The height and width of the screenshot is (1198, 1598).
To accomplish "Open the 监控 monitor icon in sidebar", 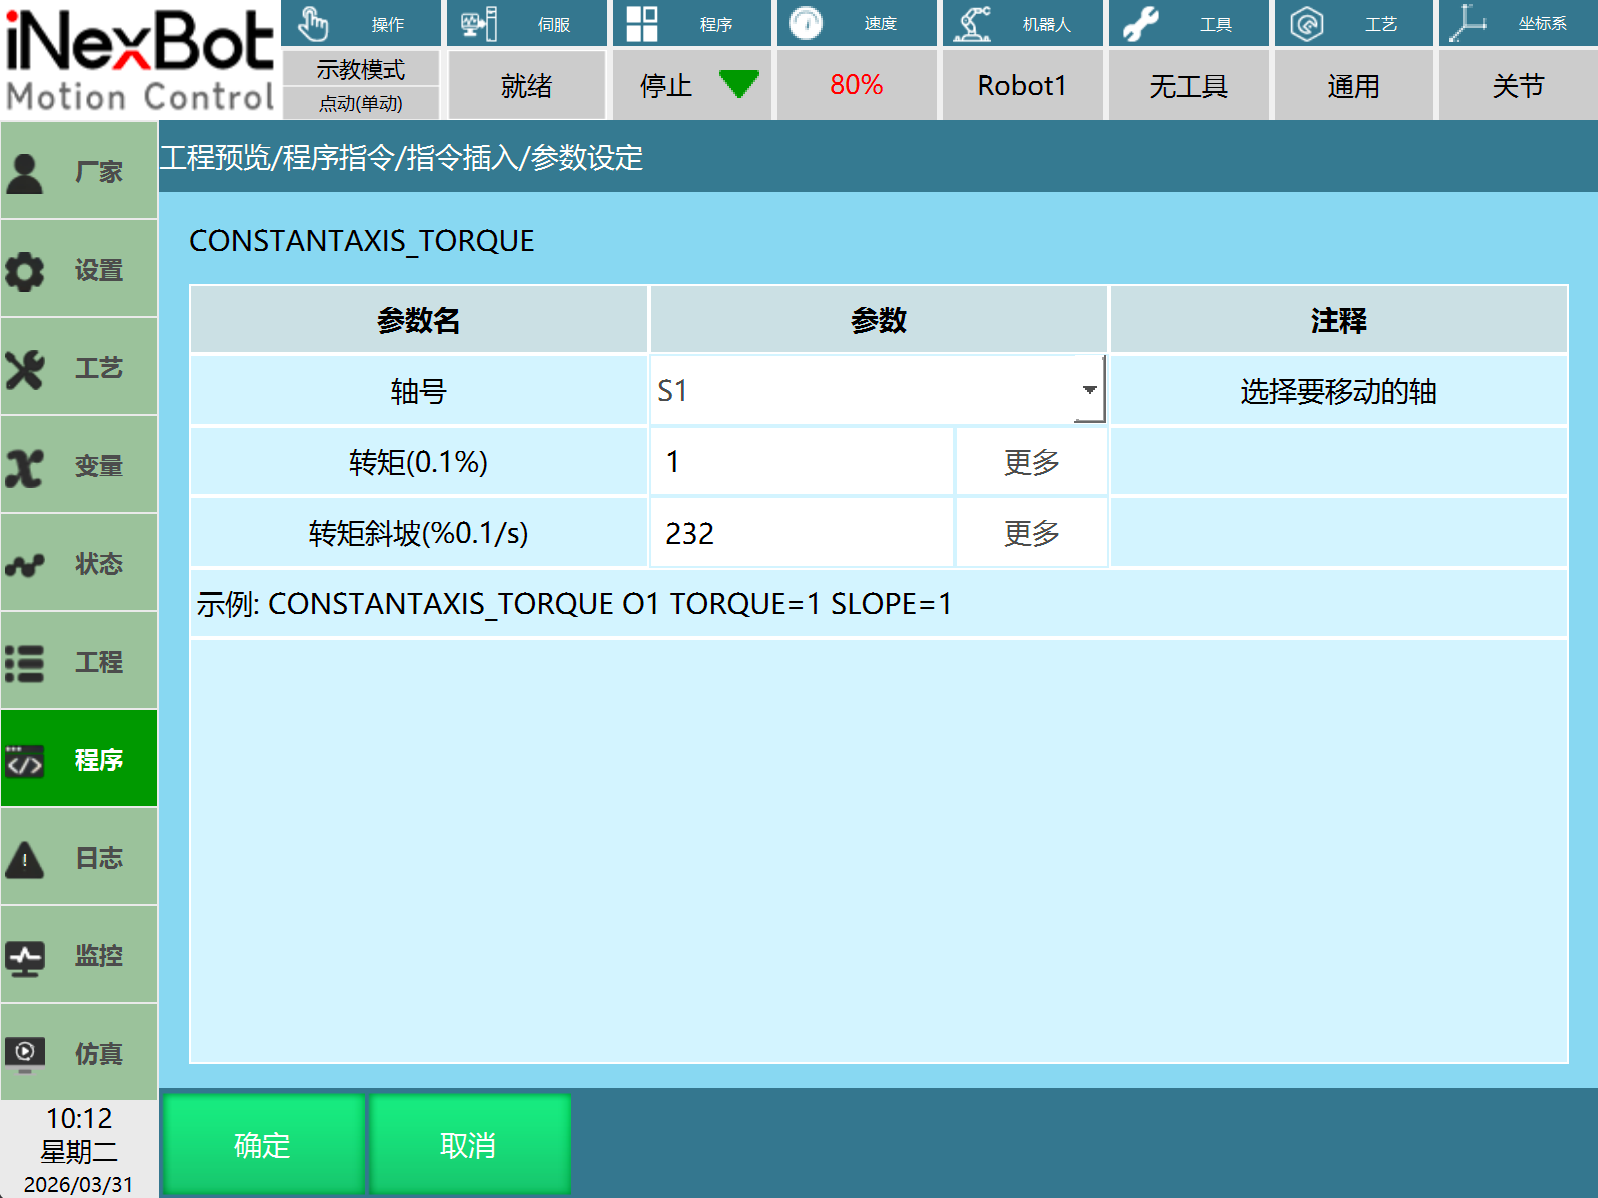I will tap(26, 956).
